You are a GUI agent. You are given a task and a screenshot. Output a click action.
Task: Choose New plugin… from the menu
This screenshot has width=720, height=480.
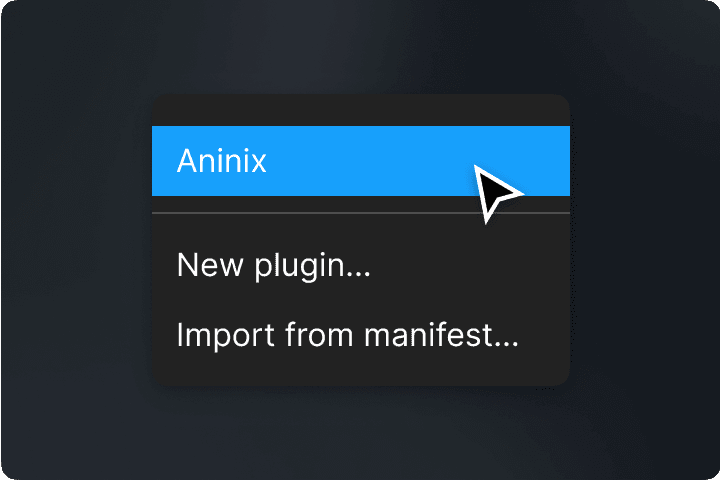click(x=360, y=265)
